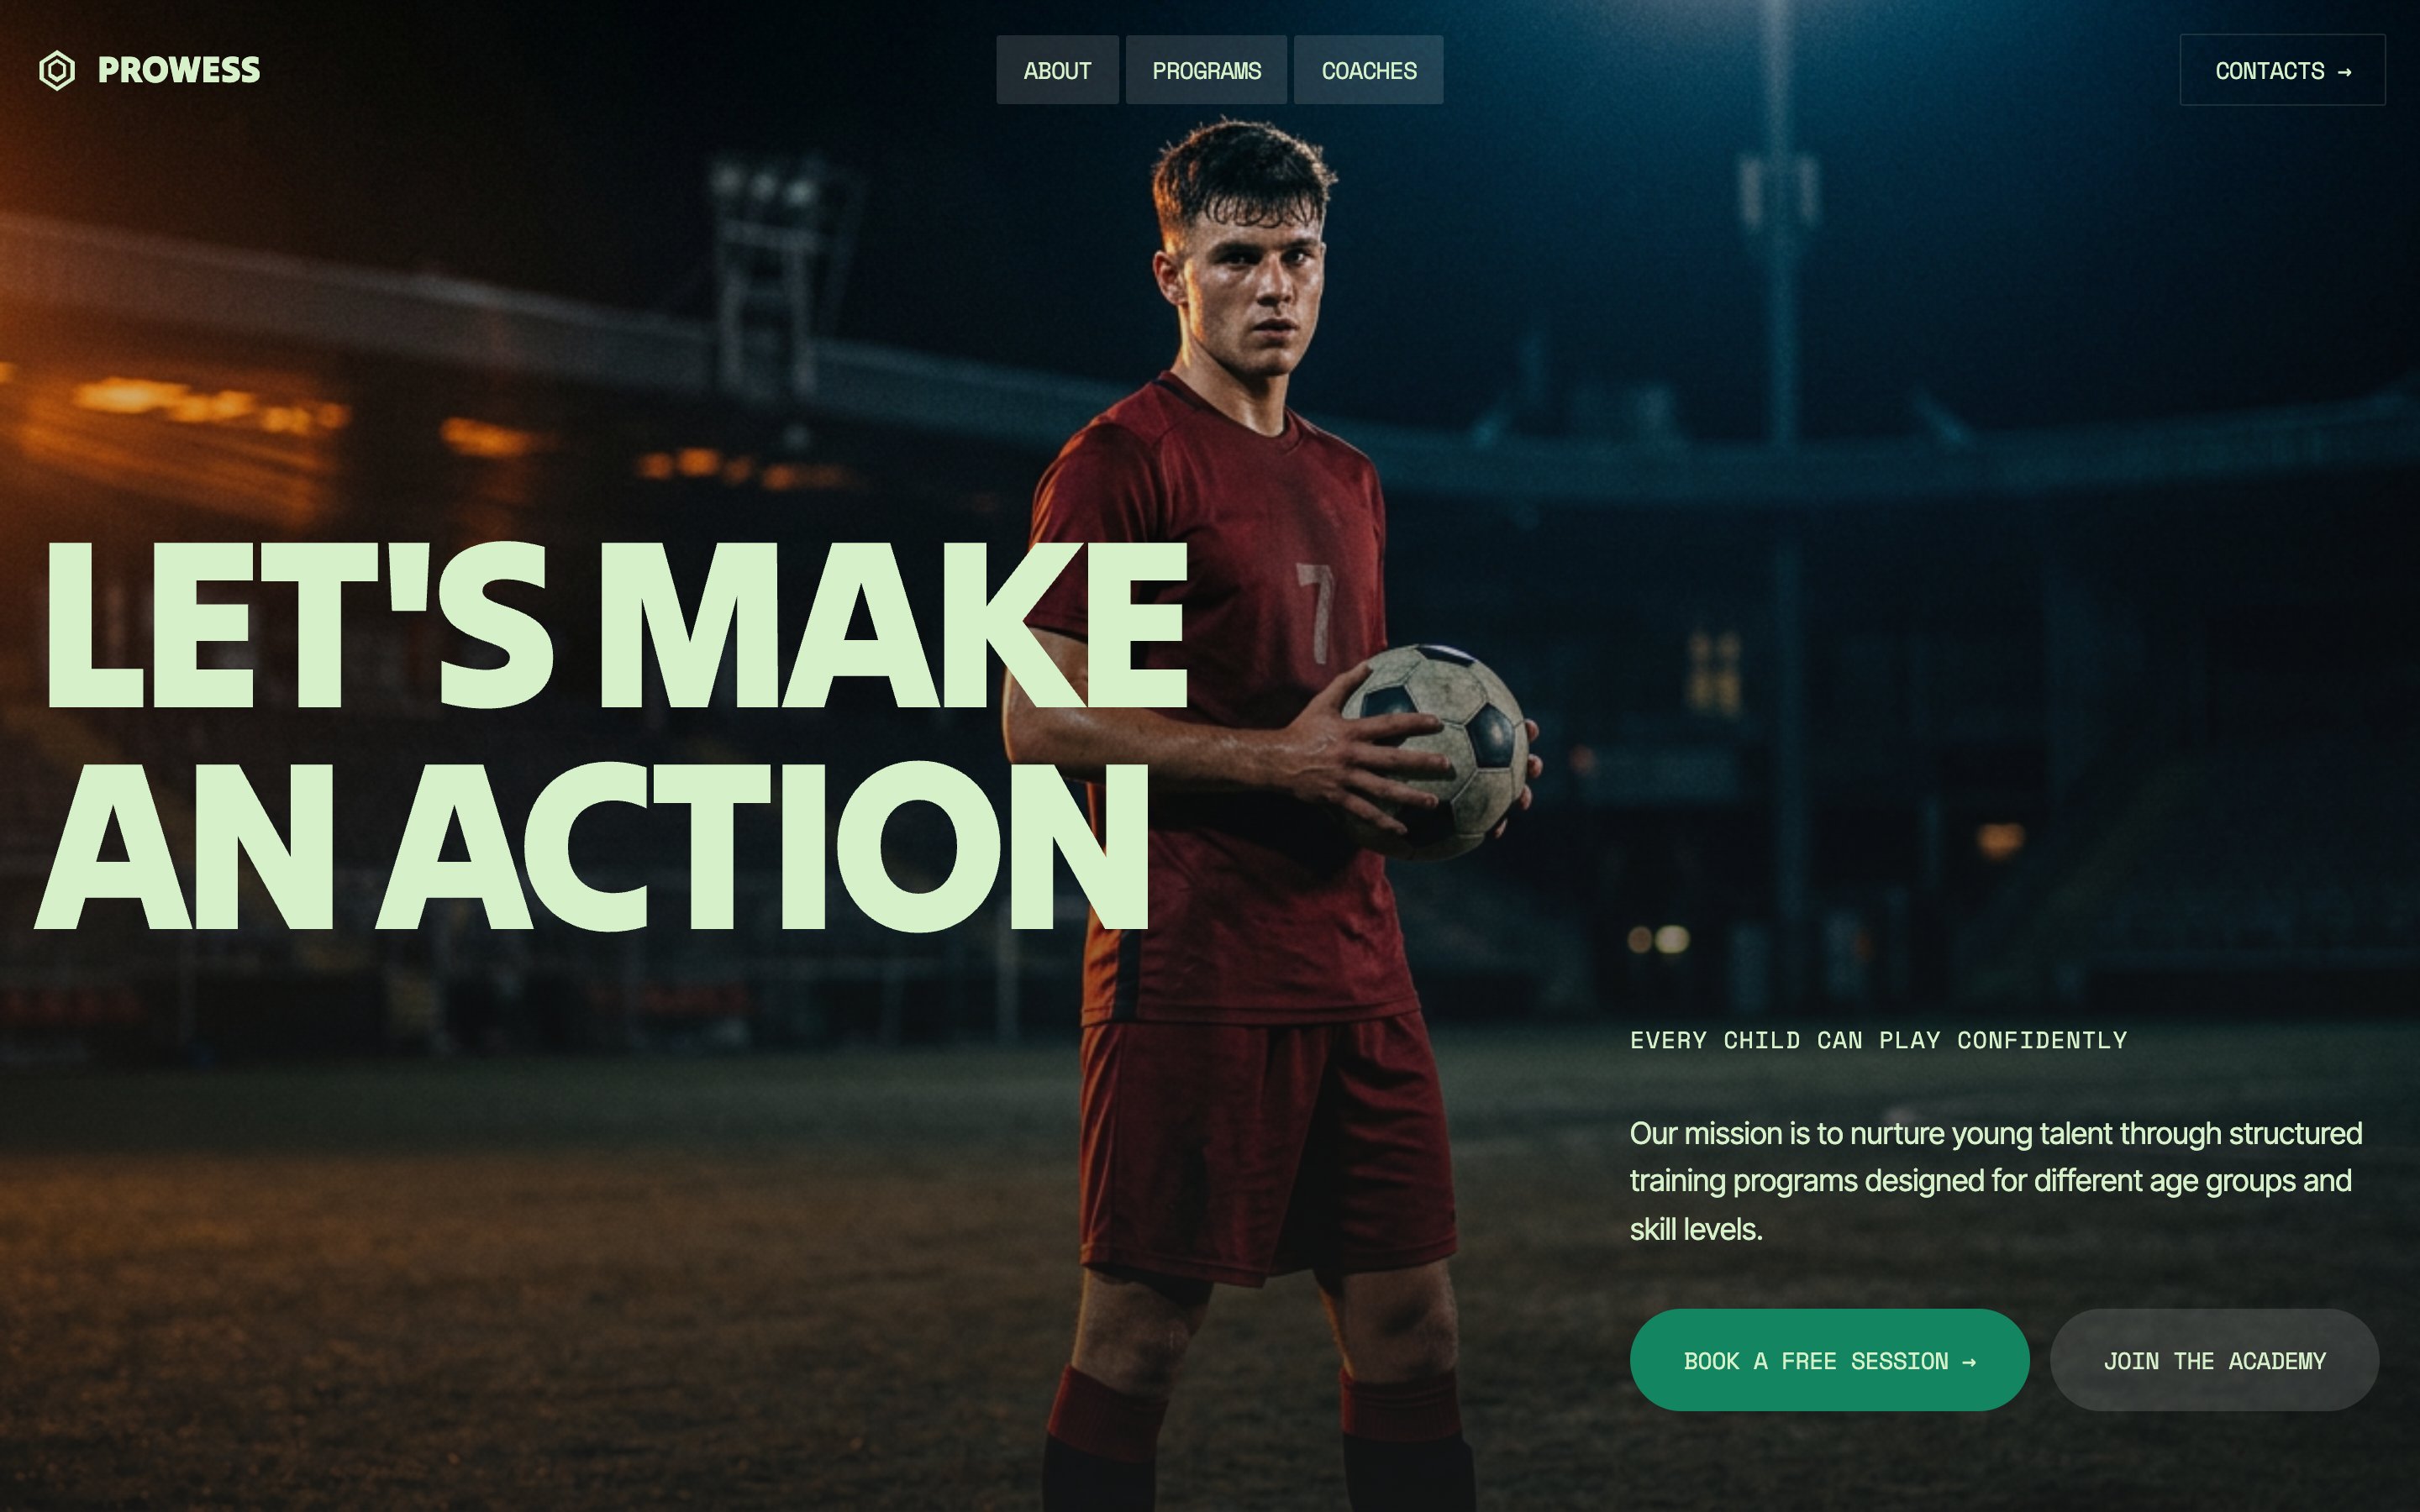Viewport: 2420px width, 1512px height.
Task: Click the LET'S MAKE headline line
Action: (615, 626)
